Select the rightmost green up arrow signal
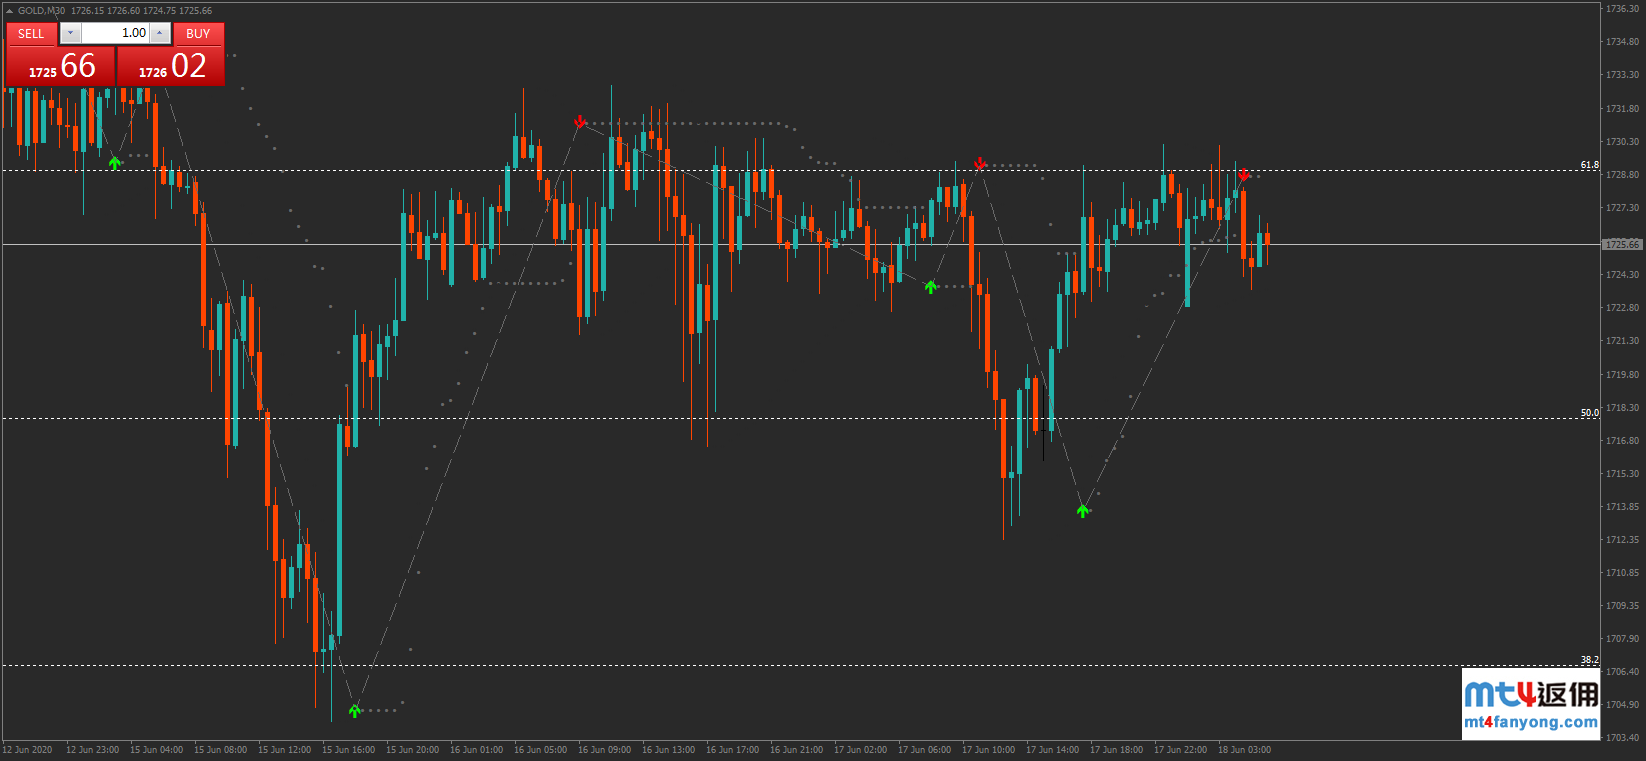The width and height of the screenshot is (1646, 761). pos(1083,511)
